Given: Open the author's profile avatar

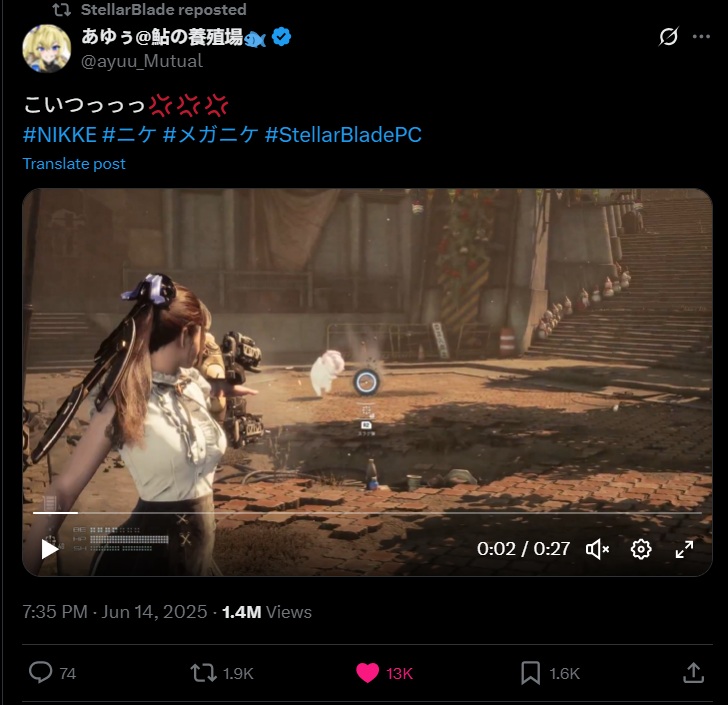Looking at the screenshot, I should click(x=46, y=48).
